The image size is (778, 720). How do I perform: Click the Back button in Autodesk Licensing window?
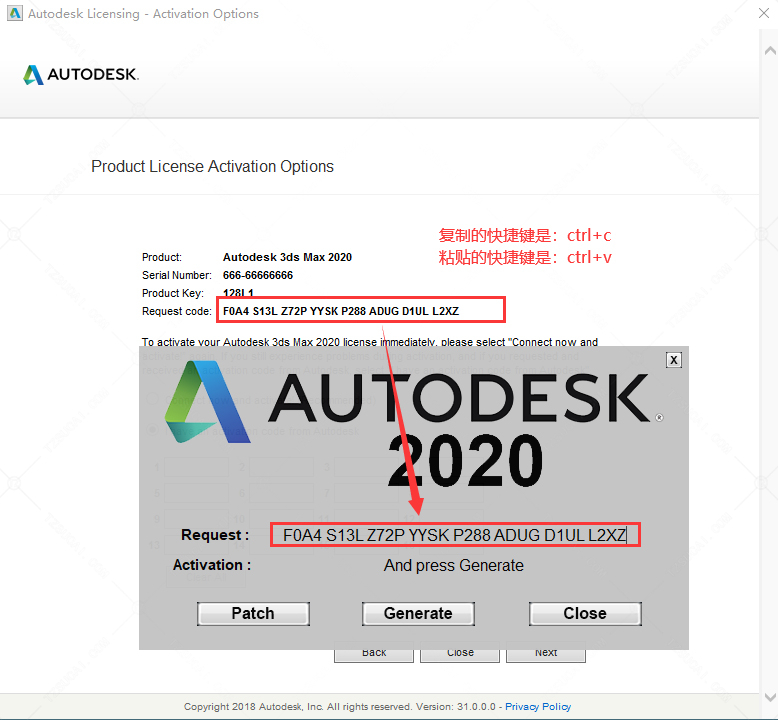point(374,654)
